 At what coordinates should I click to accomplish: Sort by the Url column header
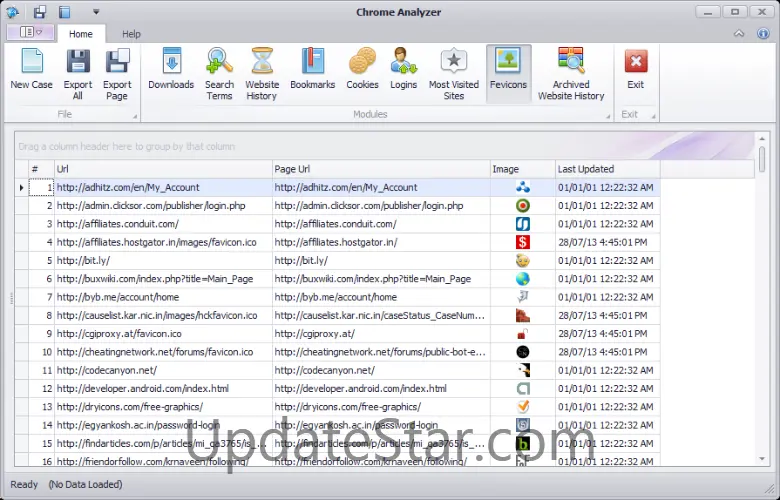[x=163, y=169]
